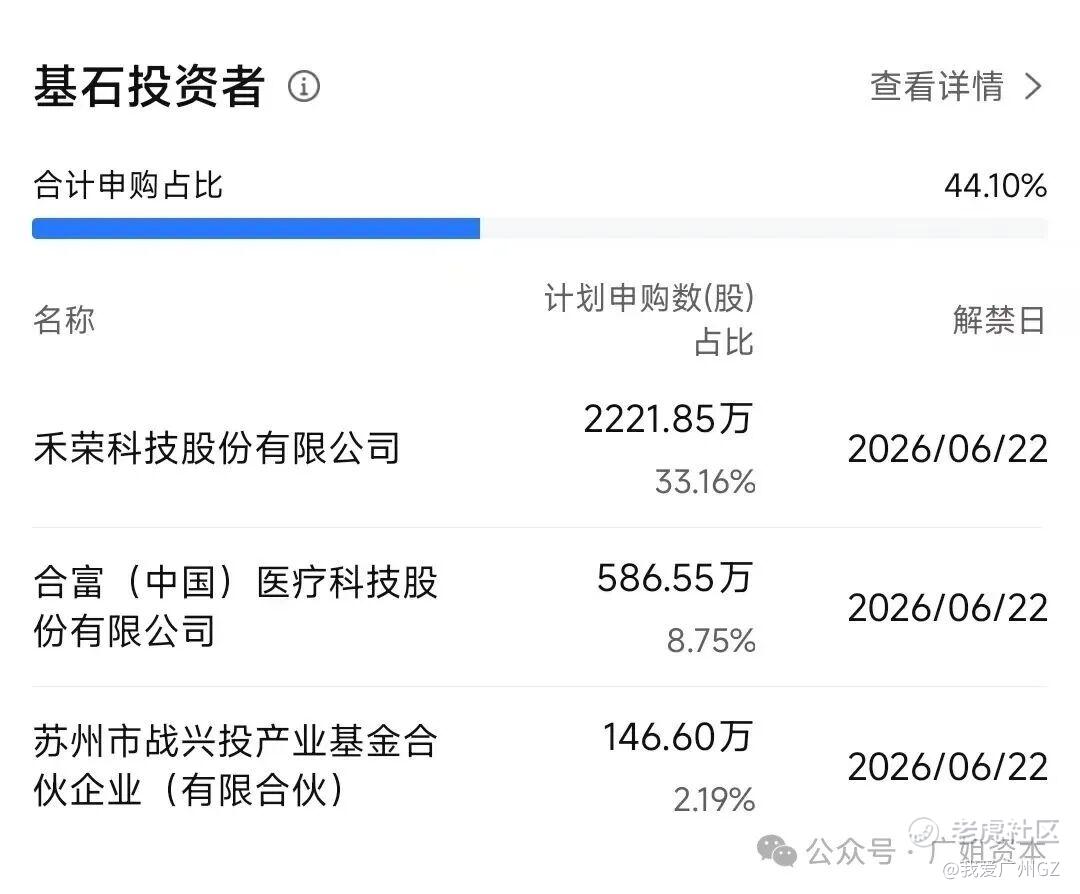Click the 33.16% share figure
Image resolution: width=1080 pixels, height=894 pixels.
click(705, 483)
